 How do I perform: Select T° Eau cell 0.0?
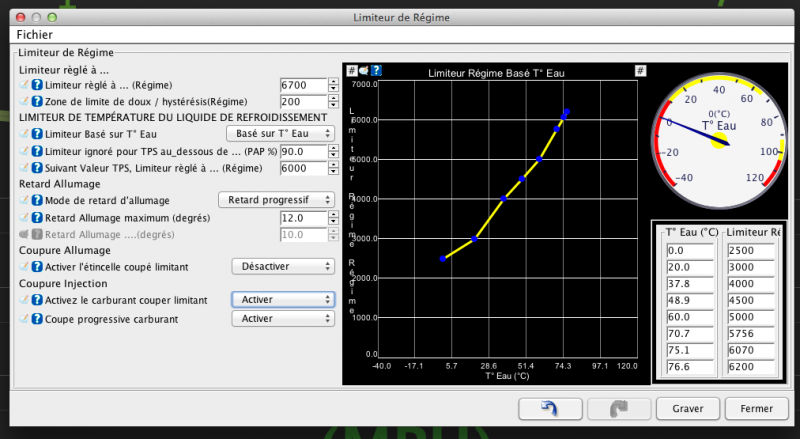coord(690,251)
